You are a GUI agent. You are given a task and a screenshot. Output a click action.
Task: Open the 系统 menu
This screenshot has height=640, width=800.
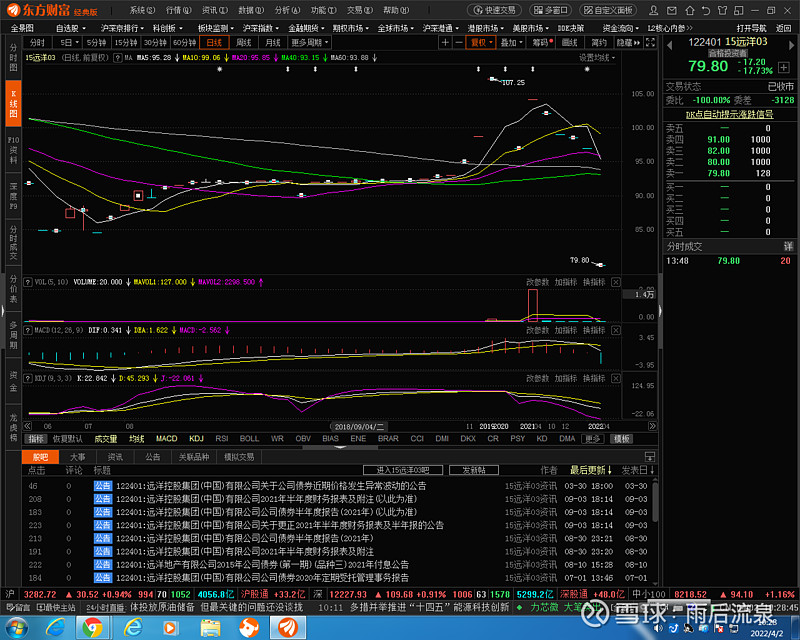point(142,10)
